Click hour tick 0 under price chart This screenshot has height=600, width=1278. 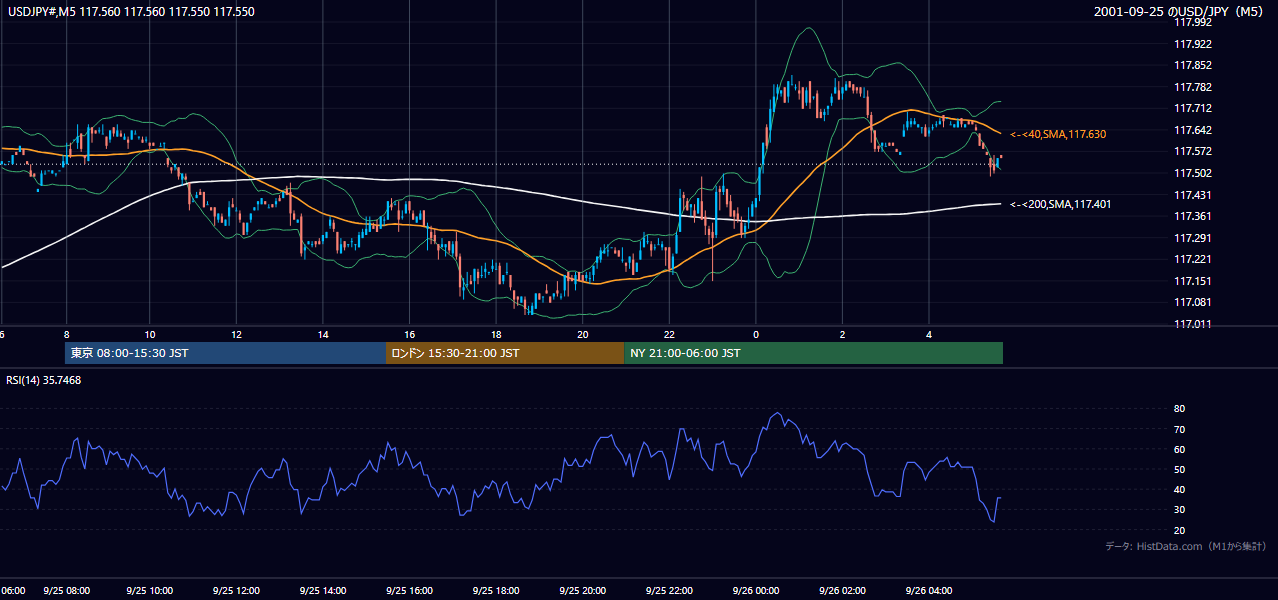pos(756,334)
